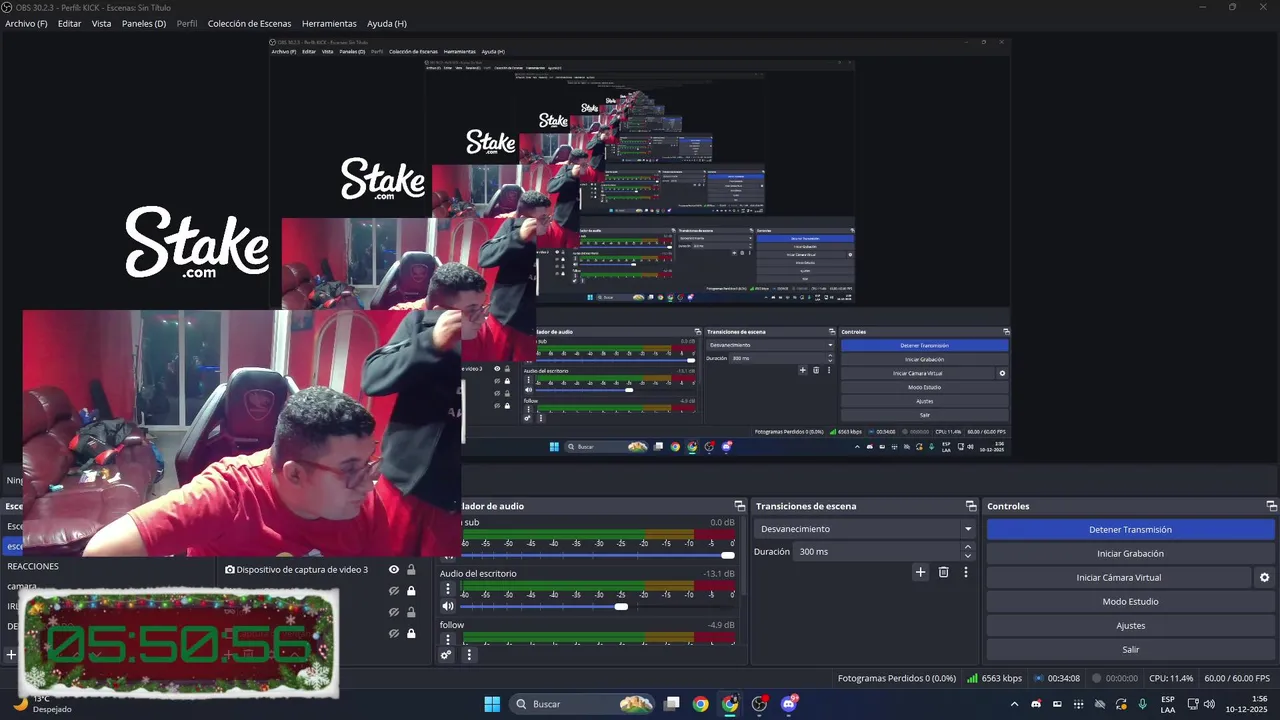
Task: Unlock the source directly below Dispositivo de captura
Action: coord(411,591)
